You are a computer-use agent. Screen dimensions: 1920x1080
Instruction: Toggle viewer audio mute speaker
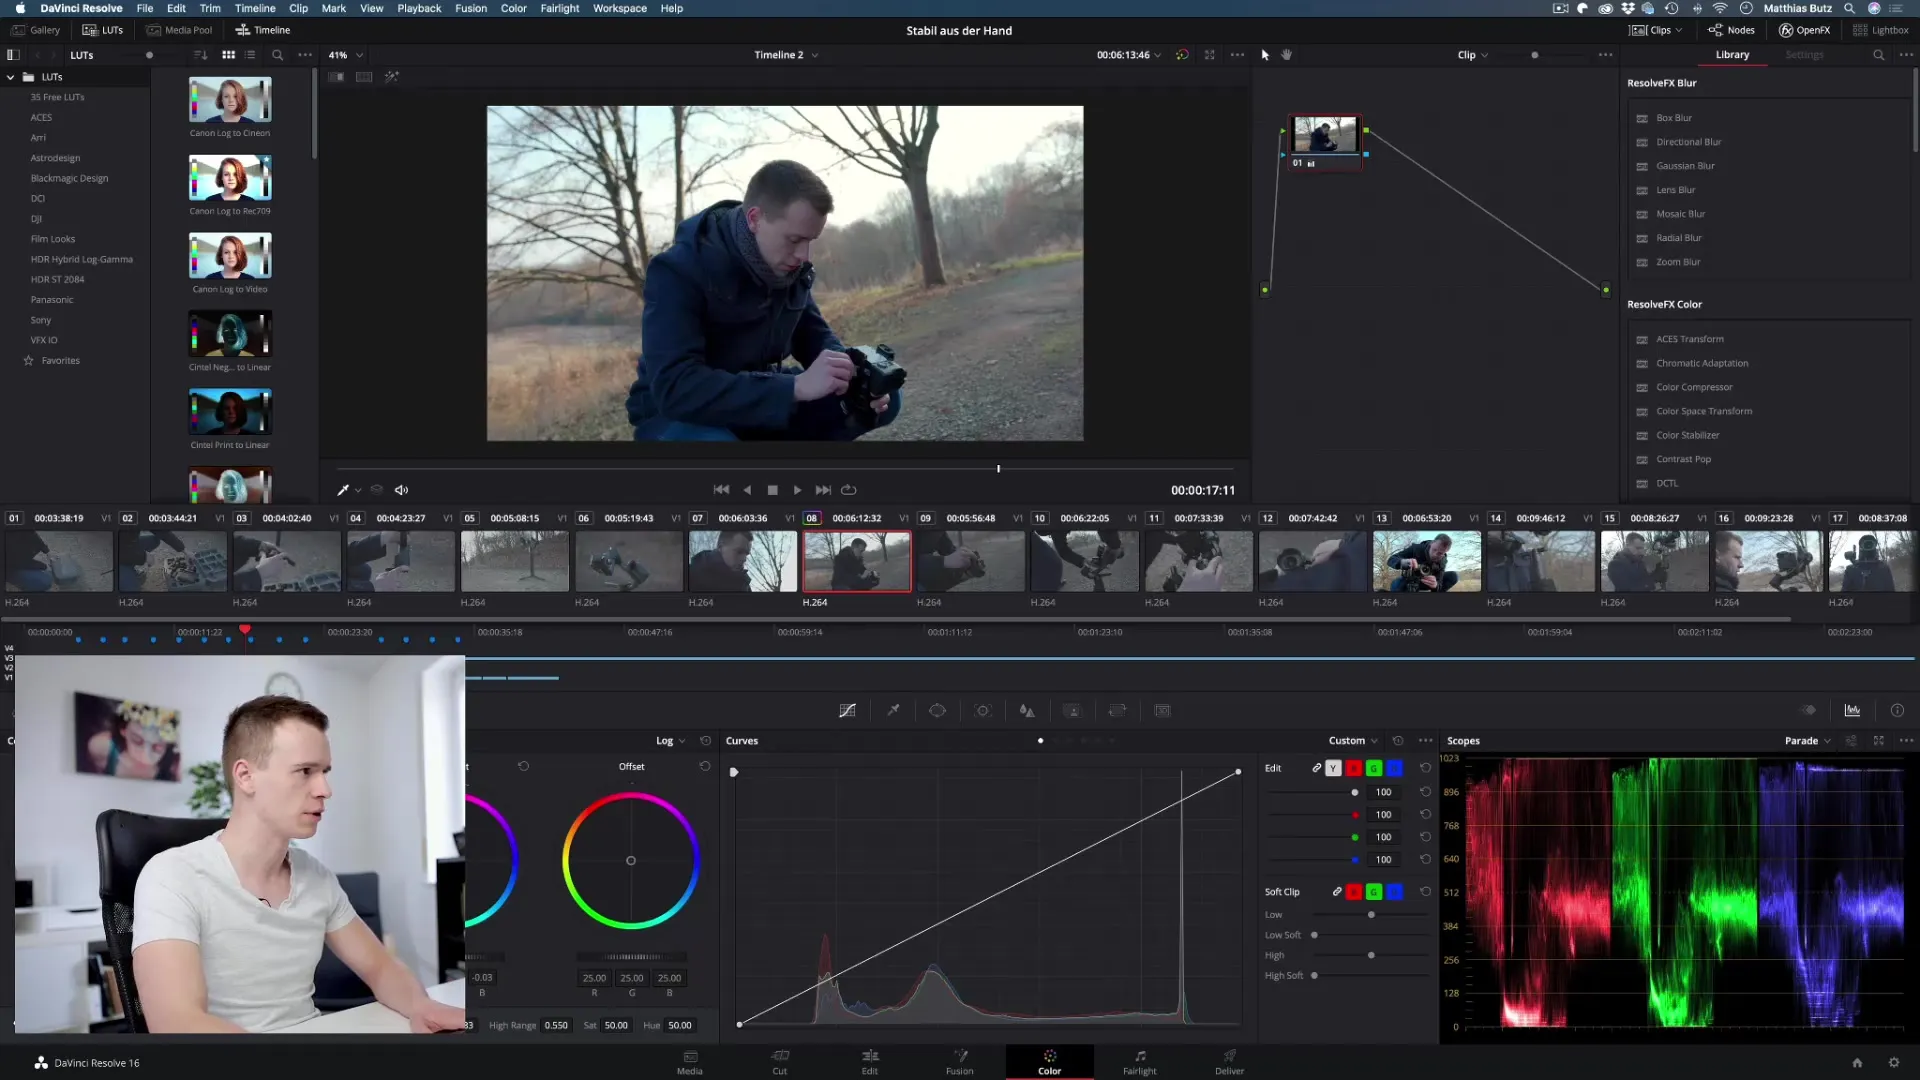click(x=401, y=490)
